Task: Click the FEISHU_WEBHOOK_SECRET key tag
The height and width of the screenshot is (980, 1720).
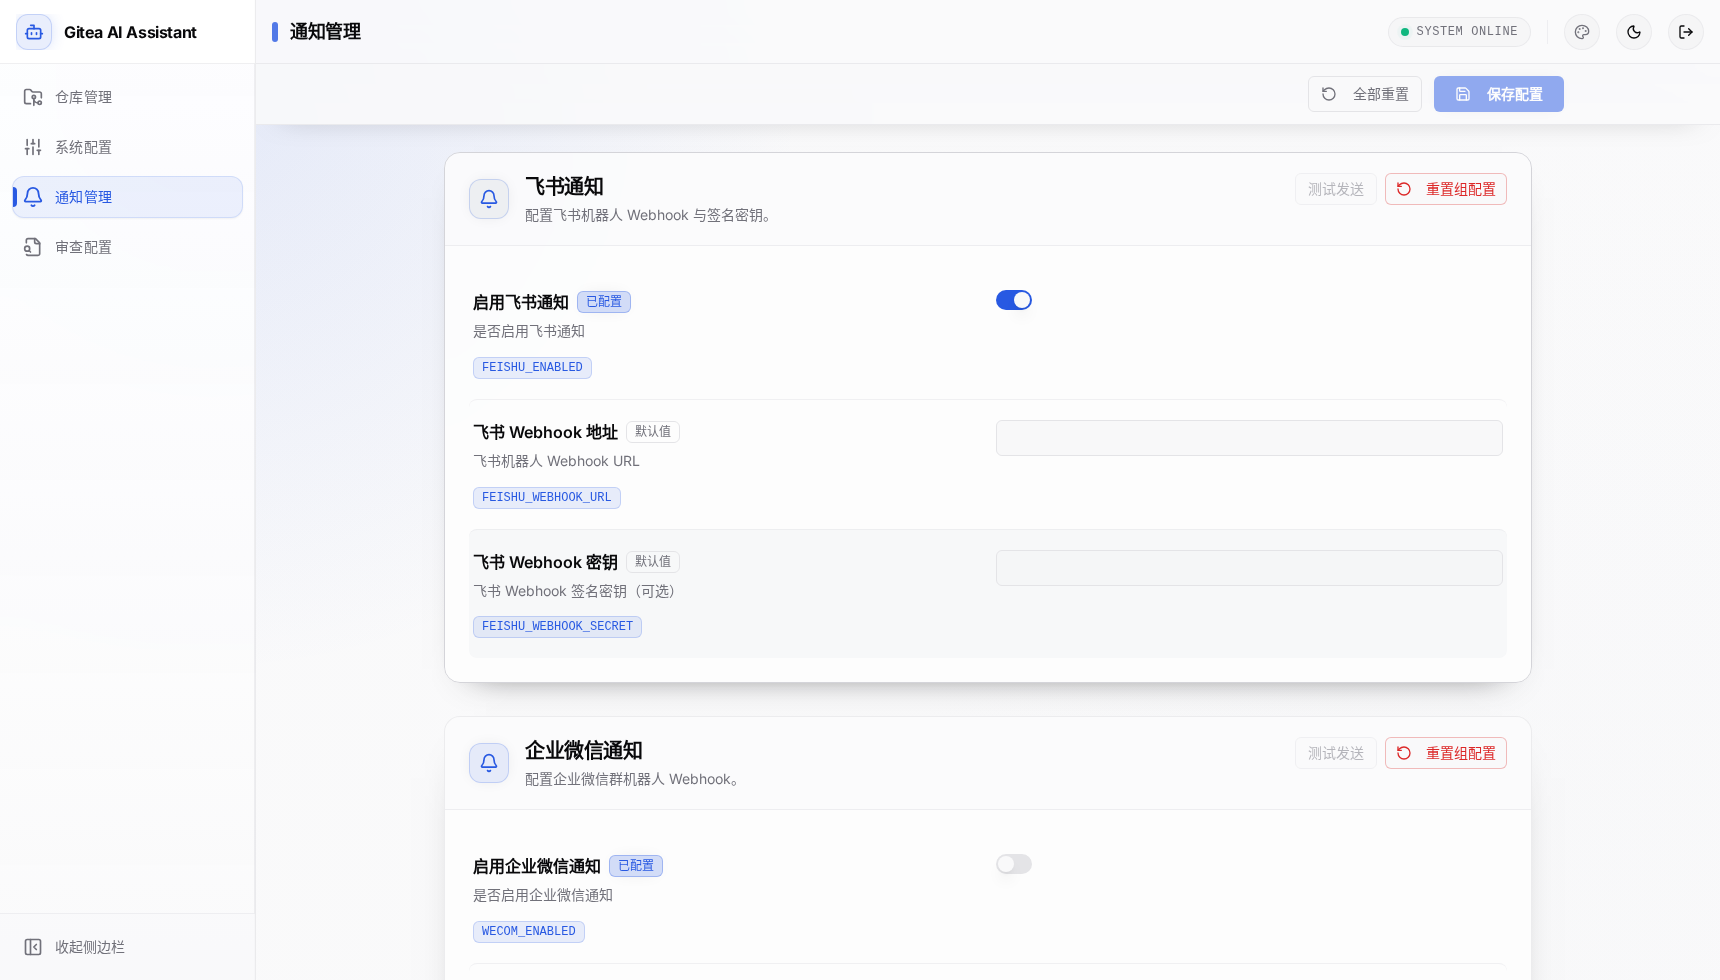Action: [x=557, y=627]
